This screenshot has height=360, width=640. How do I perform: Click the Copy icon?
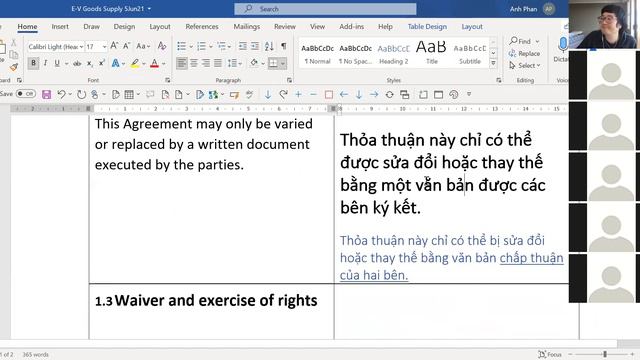click(13, 54)
